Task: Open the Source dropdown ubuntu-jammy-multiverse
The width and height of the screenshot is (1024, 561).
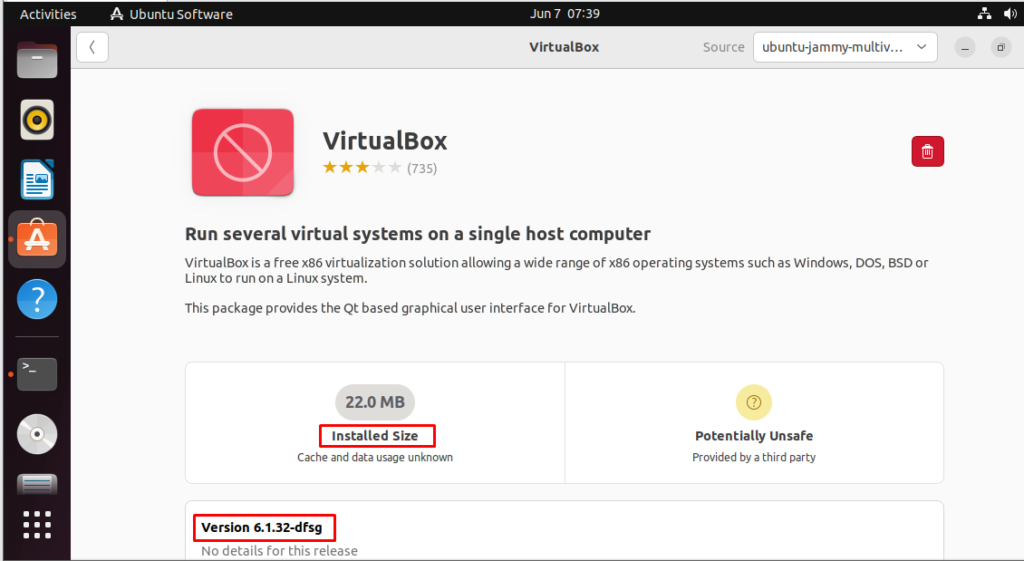Action: (845, 47)
